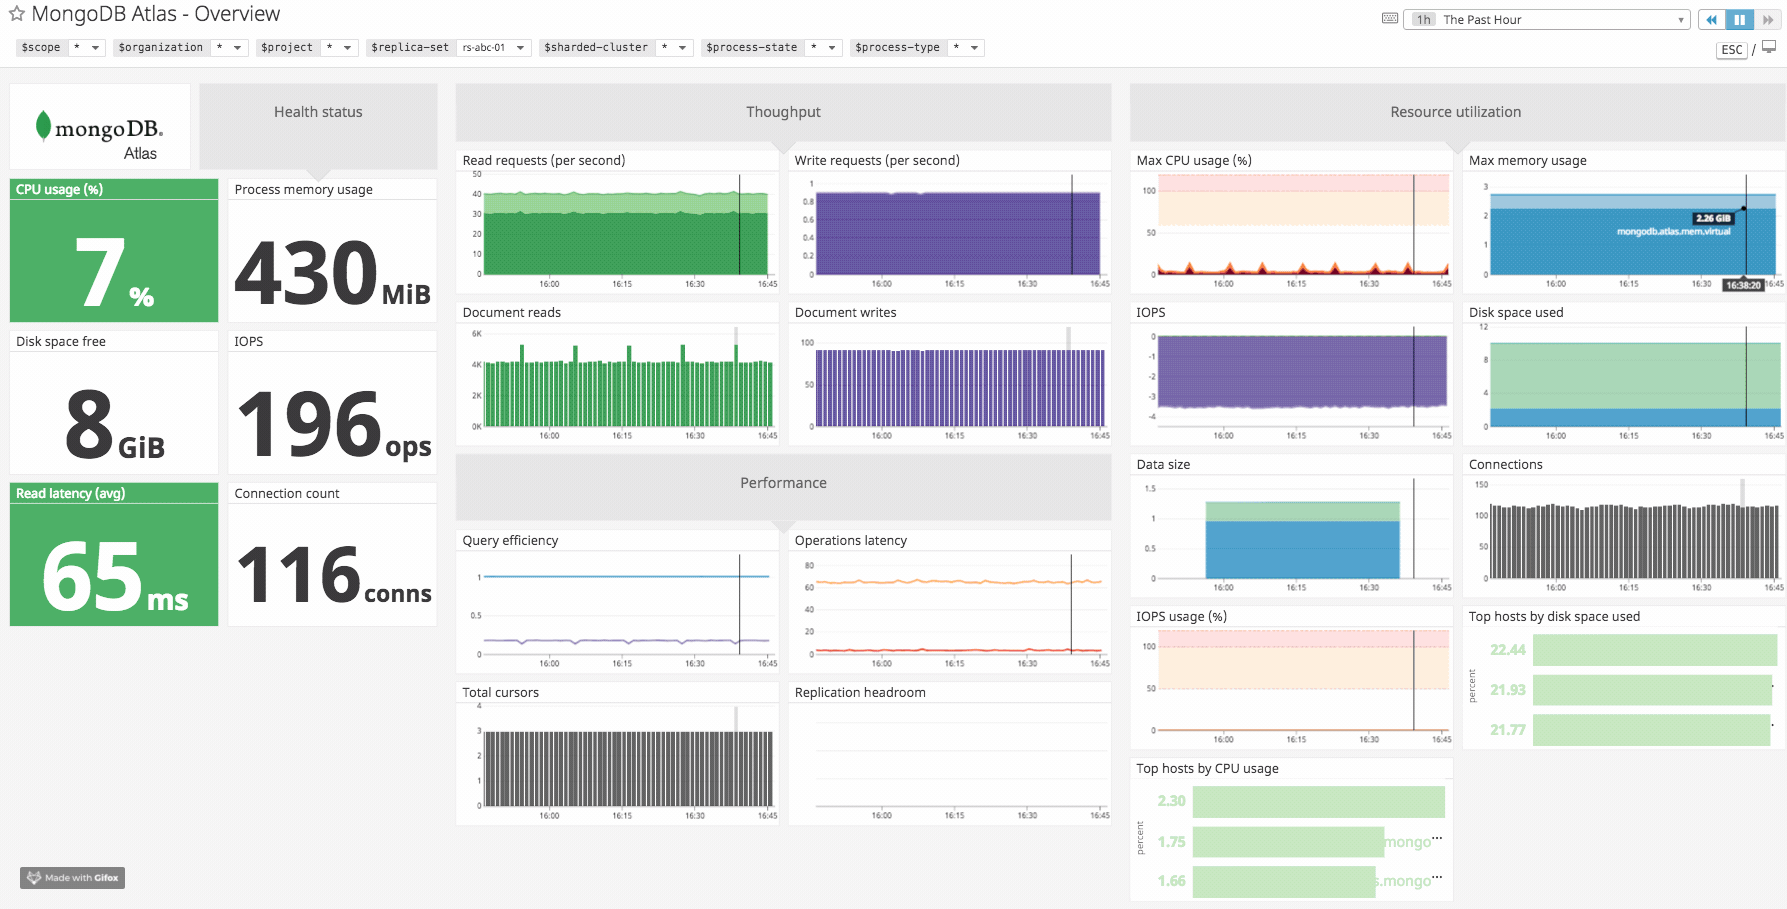Pause live dashboard updates

[x=1739, y=19]
